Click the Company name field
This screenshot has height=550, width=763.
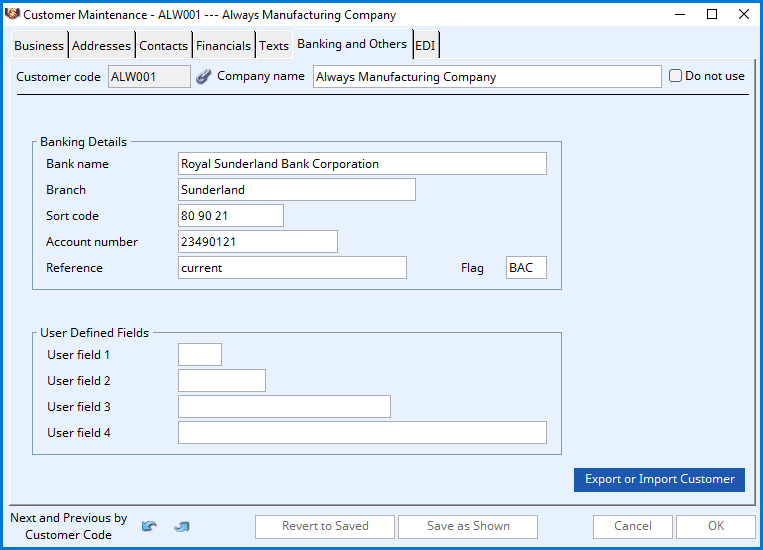coord(487,76)
